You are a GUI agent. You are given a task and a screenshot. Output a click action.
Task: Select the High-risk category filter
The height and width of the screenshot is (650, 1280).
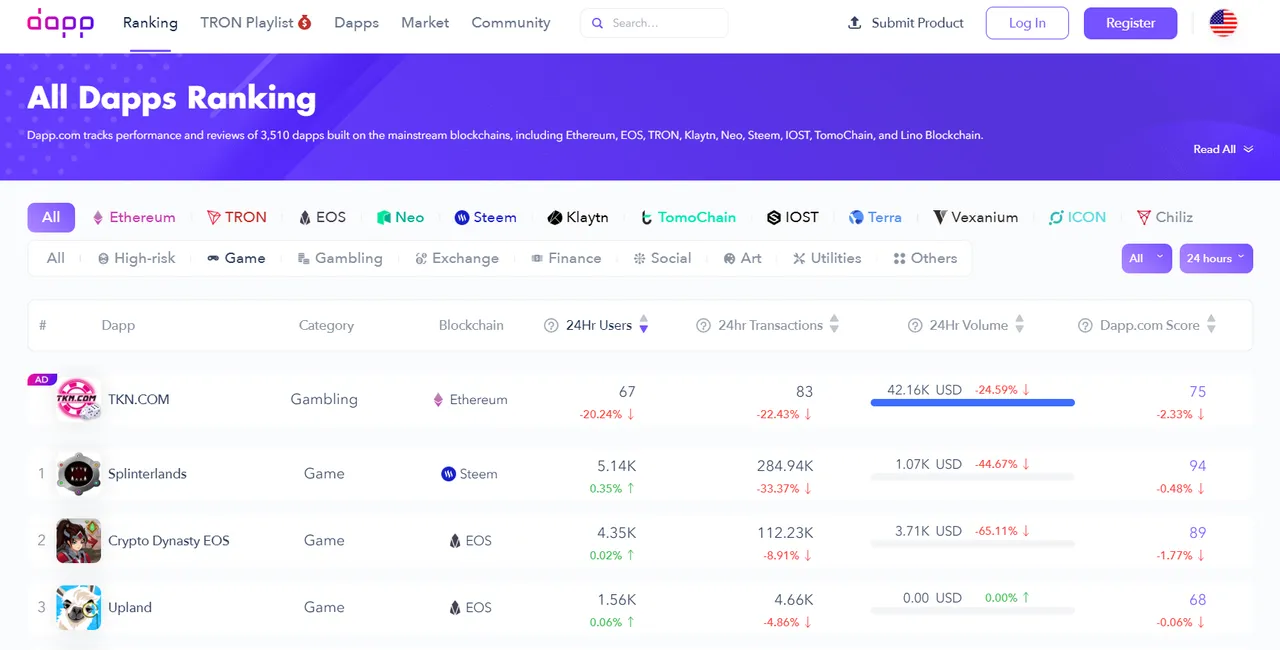pyautogui.click(x=136, y=258)
